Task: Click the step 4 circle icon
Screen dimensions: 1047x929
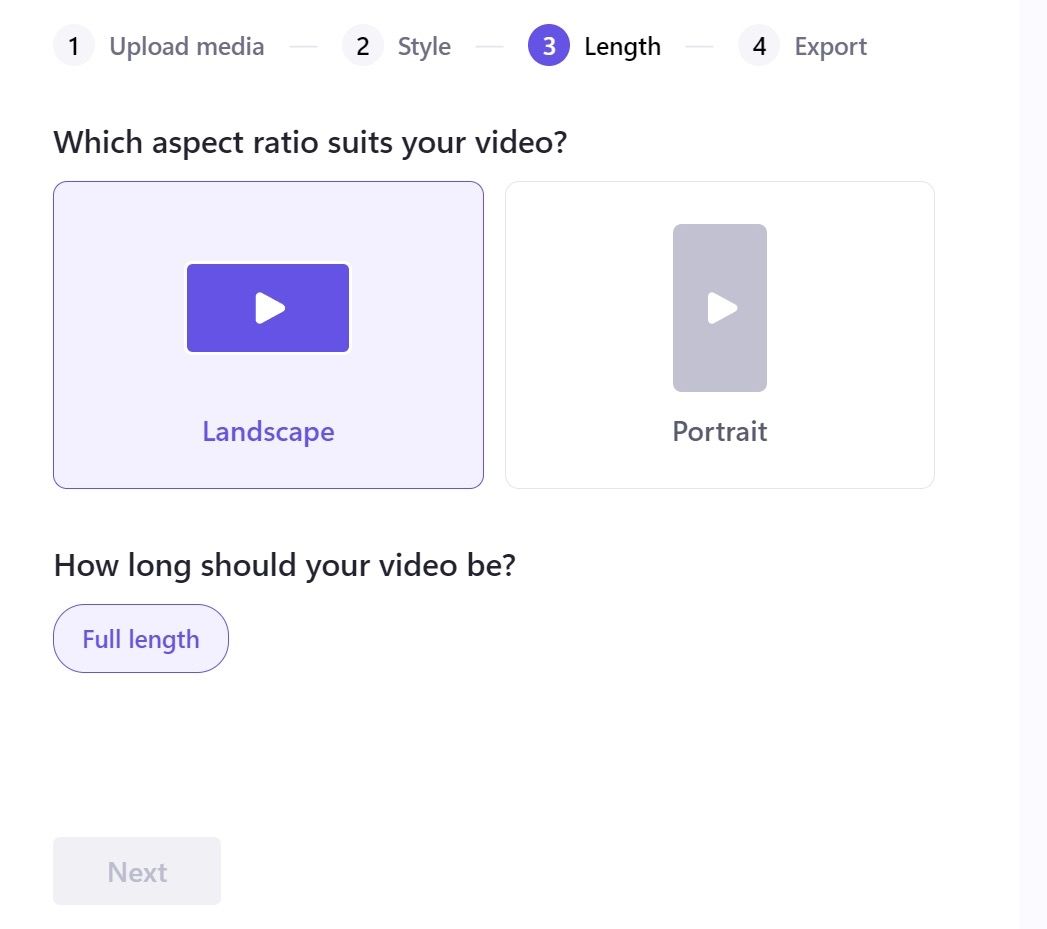Action: point(758,45)
